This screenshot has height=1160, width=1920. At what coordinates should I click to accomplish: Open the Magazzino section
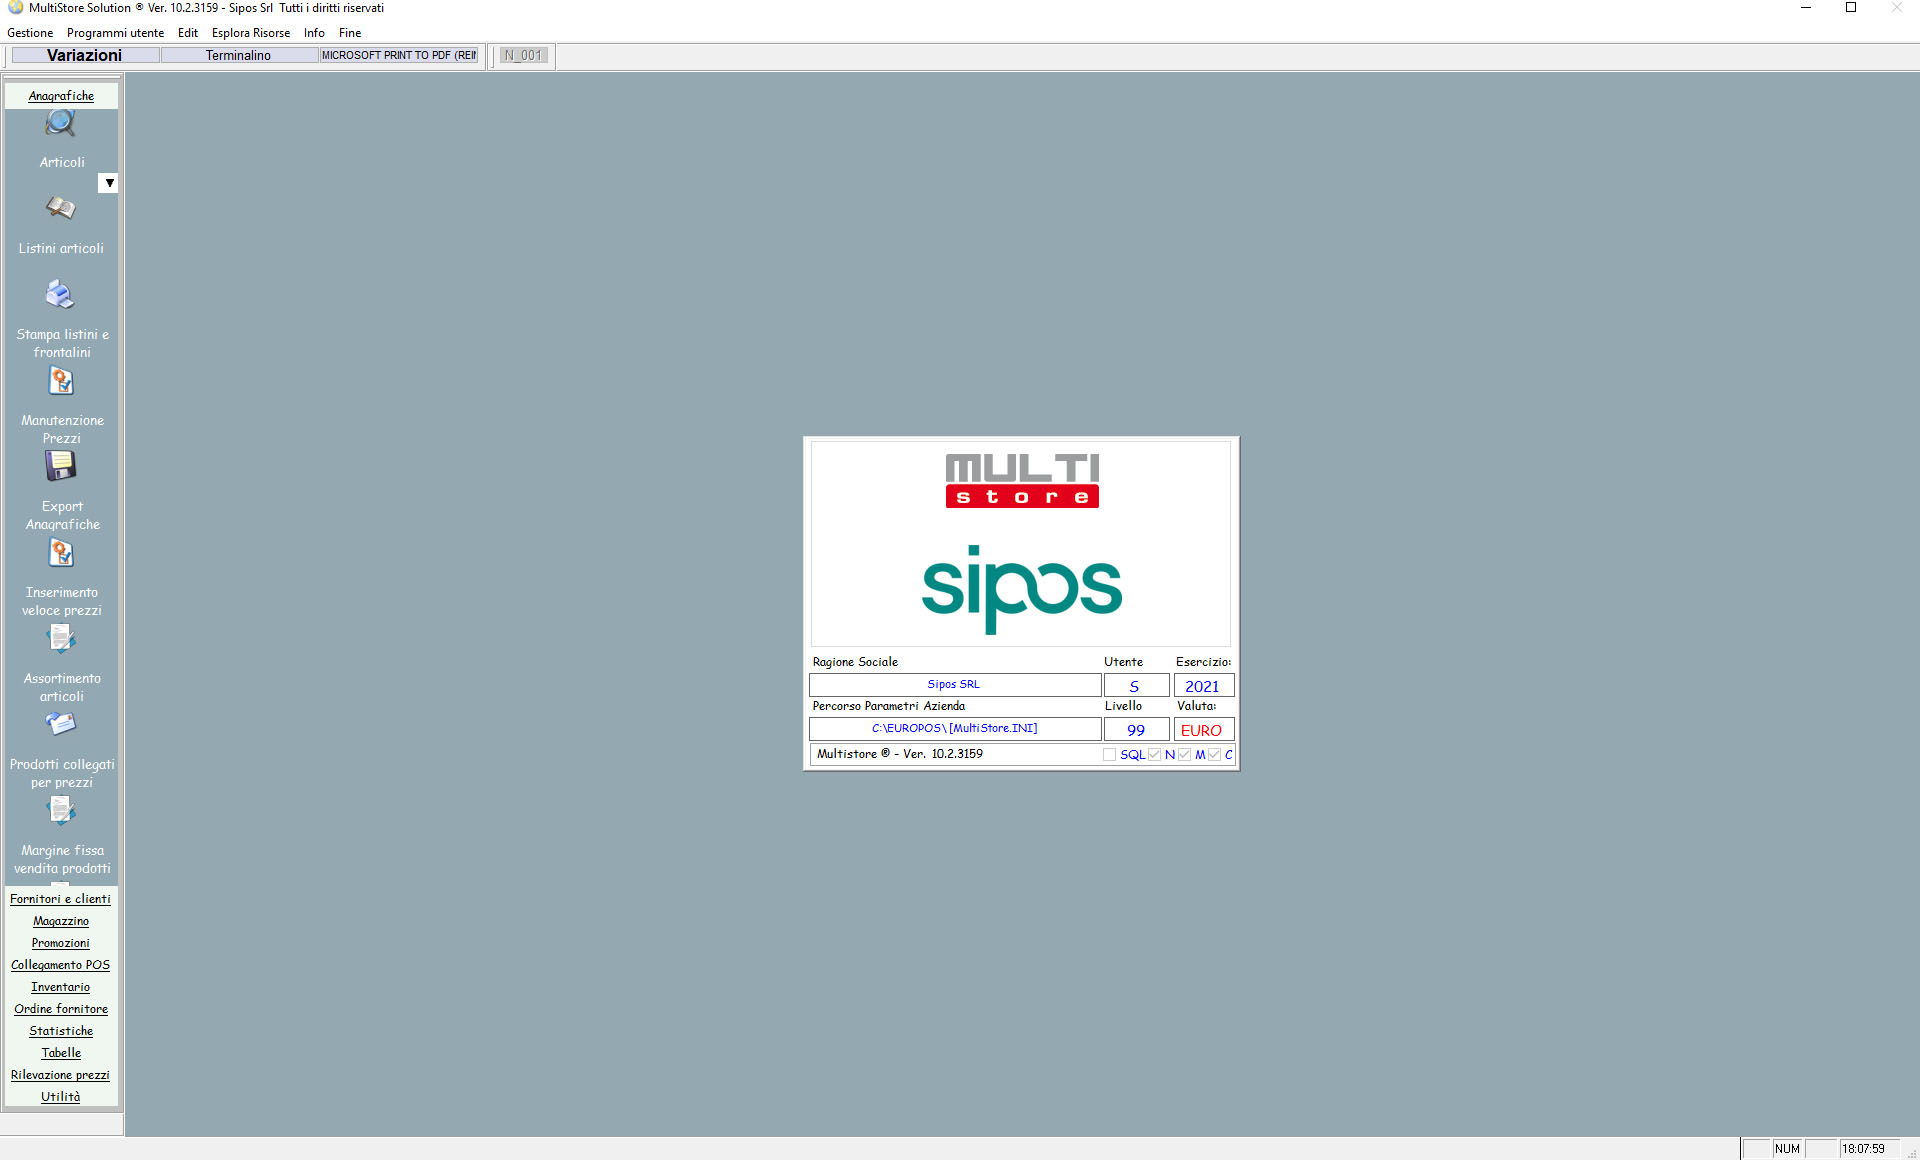(61, 921)
